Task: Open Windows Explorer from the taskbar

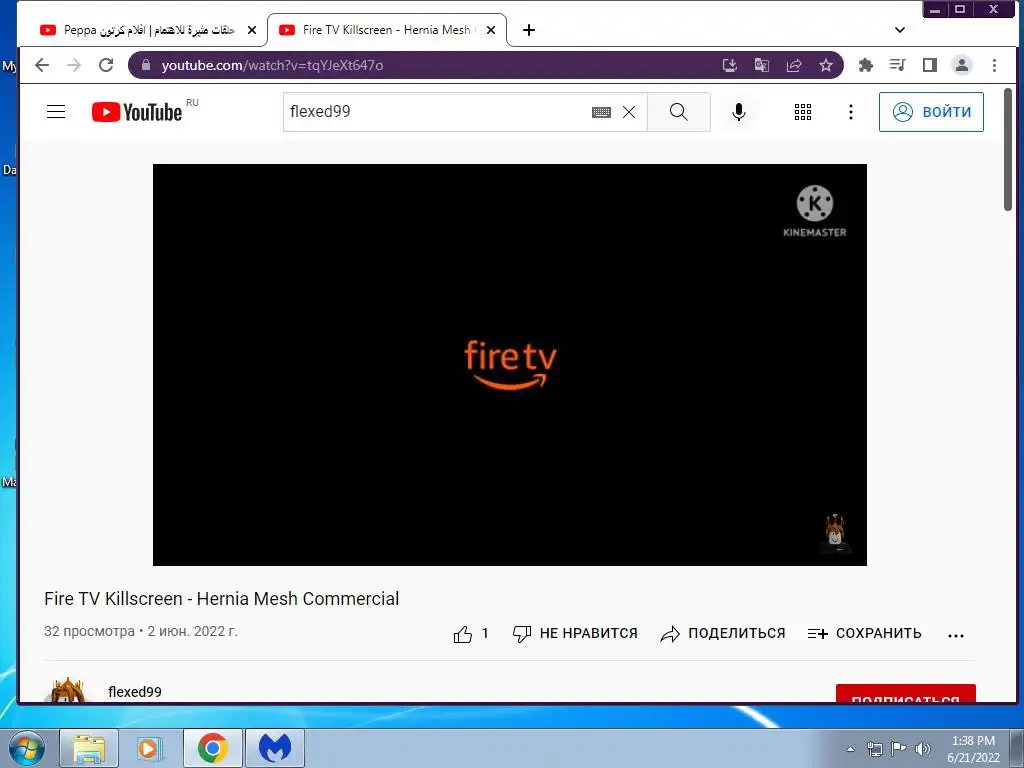Action: pos(89,748)
